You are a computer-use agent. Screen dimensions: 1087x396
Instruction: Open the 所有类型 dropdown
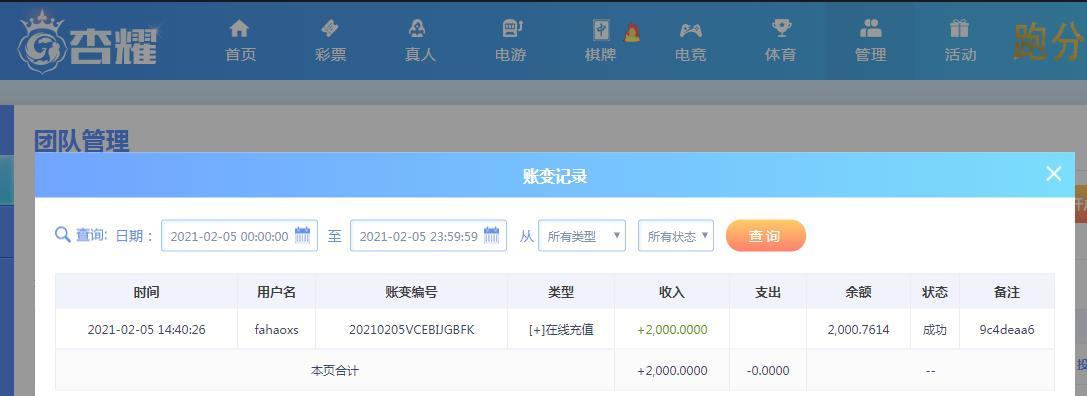(582, 236)
